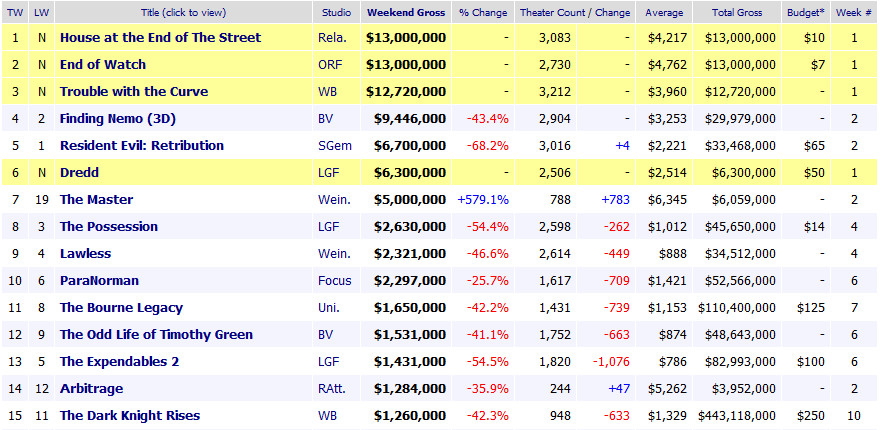The height and width of the screenshot is (430, 880).
Task: Select the $12,720,000 weekend gross value
Action: pos(406,92)
